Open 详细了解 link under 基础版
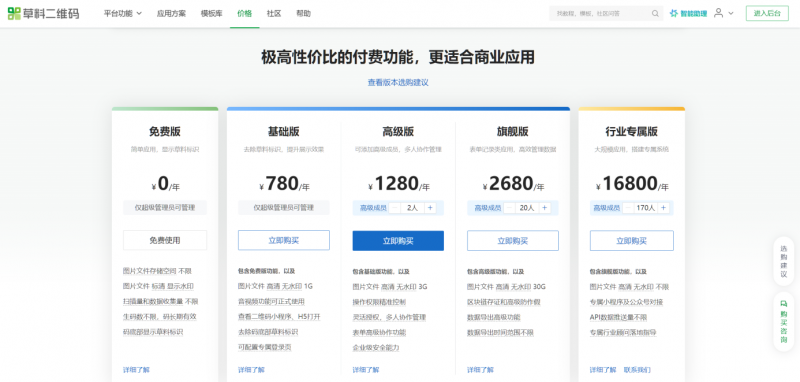The height and width of the screenshot is (382, 800). (251, 370)
